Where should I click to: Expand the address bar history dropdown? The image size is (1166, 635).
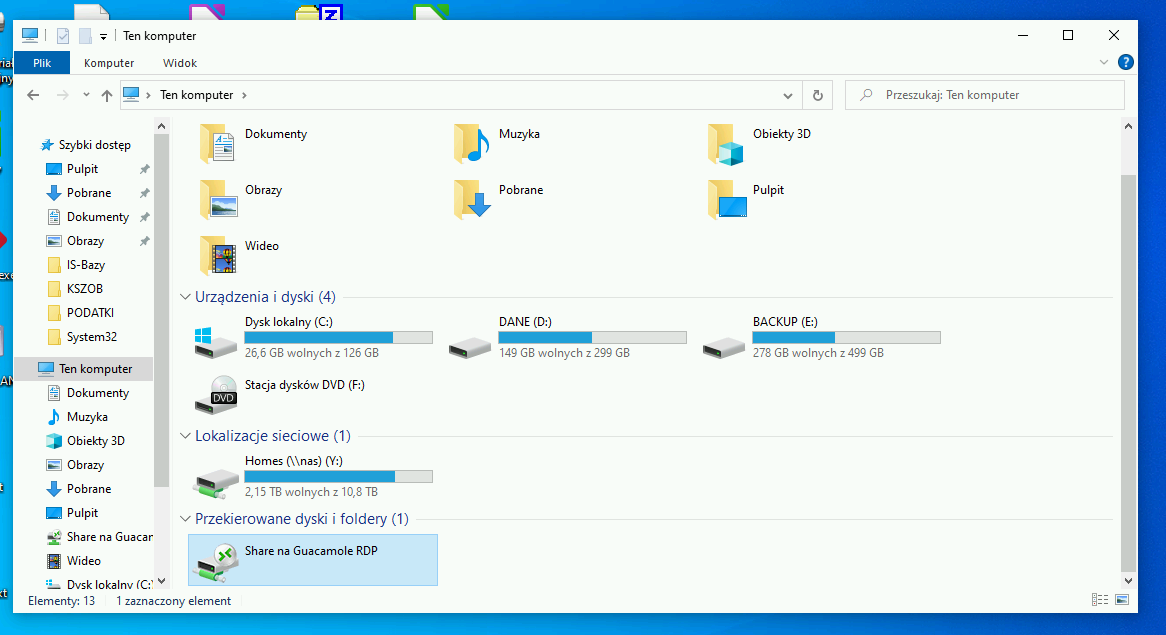coord(789,95)
